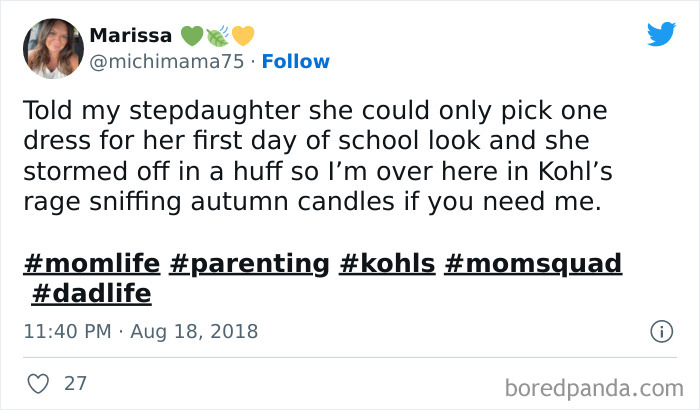Click the green heart emoji beside Marissa
Viewport: 700px width, 410px height.
pyautogui.click(x=193, y=36)
